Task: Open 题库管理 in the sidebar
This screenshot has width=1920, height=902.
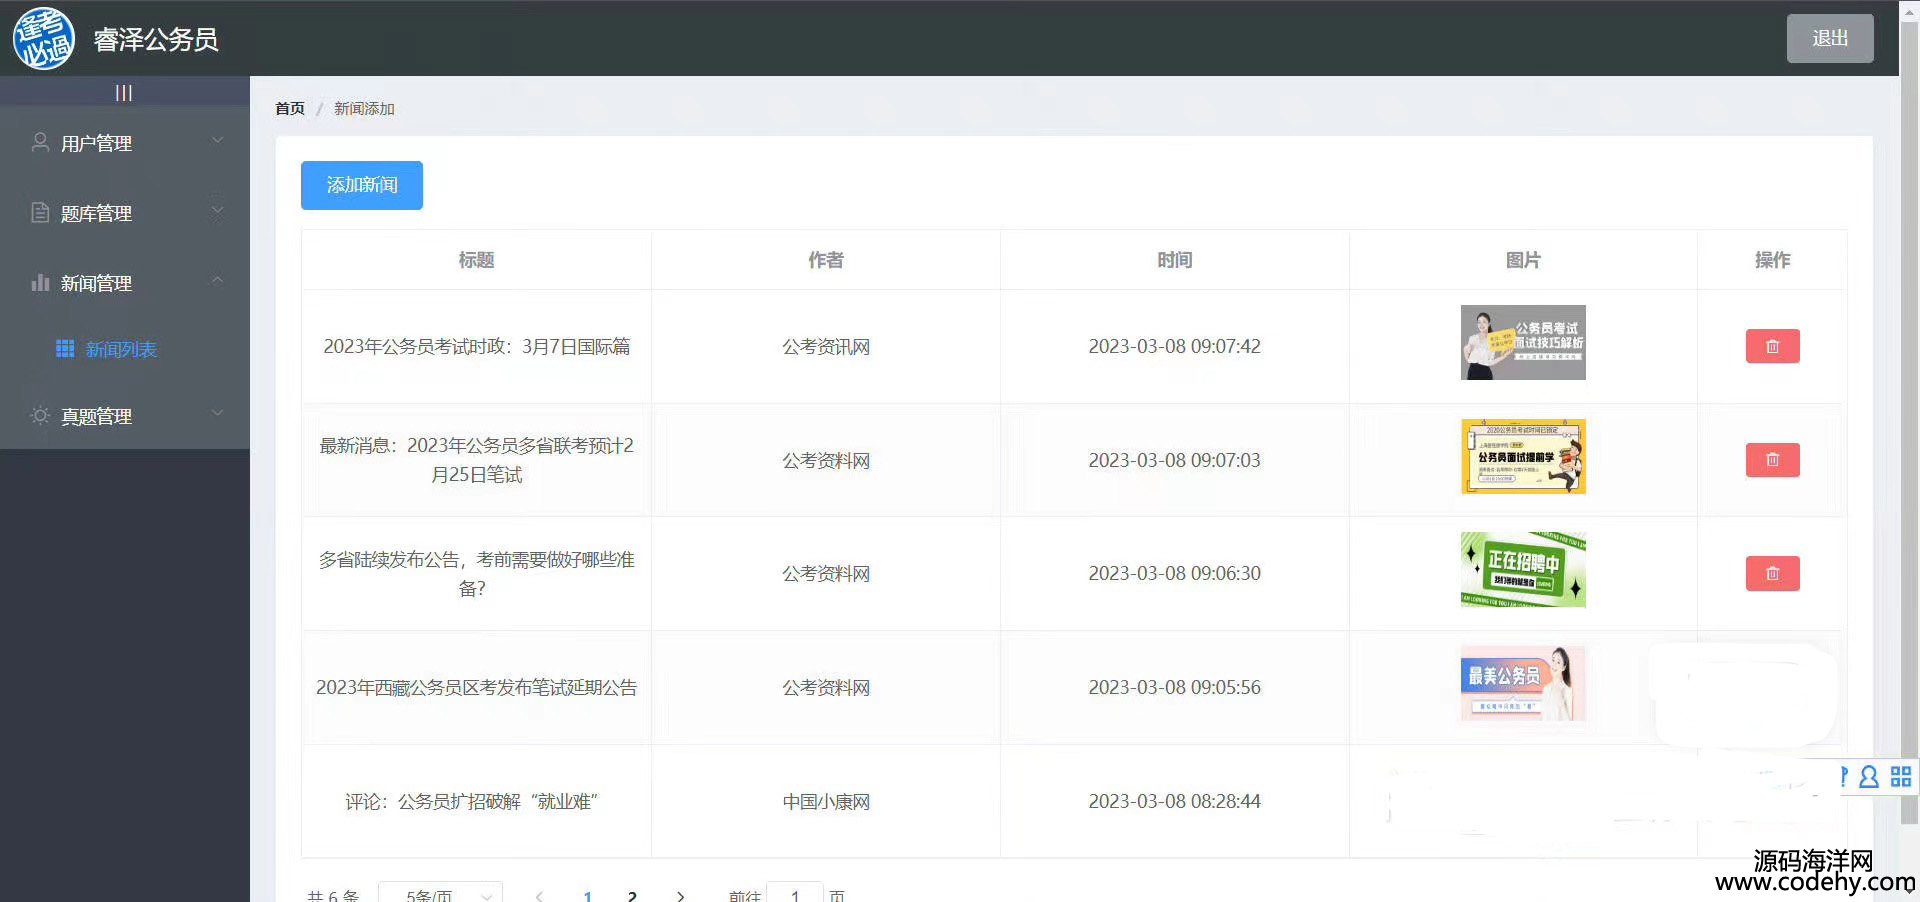Action: (x=125, y=213)
